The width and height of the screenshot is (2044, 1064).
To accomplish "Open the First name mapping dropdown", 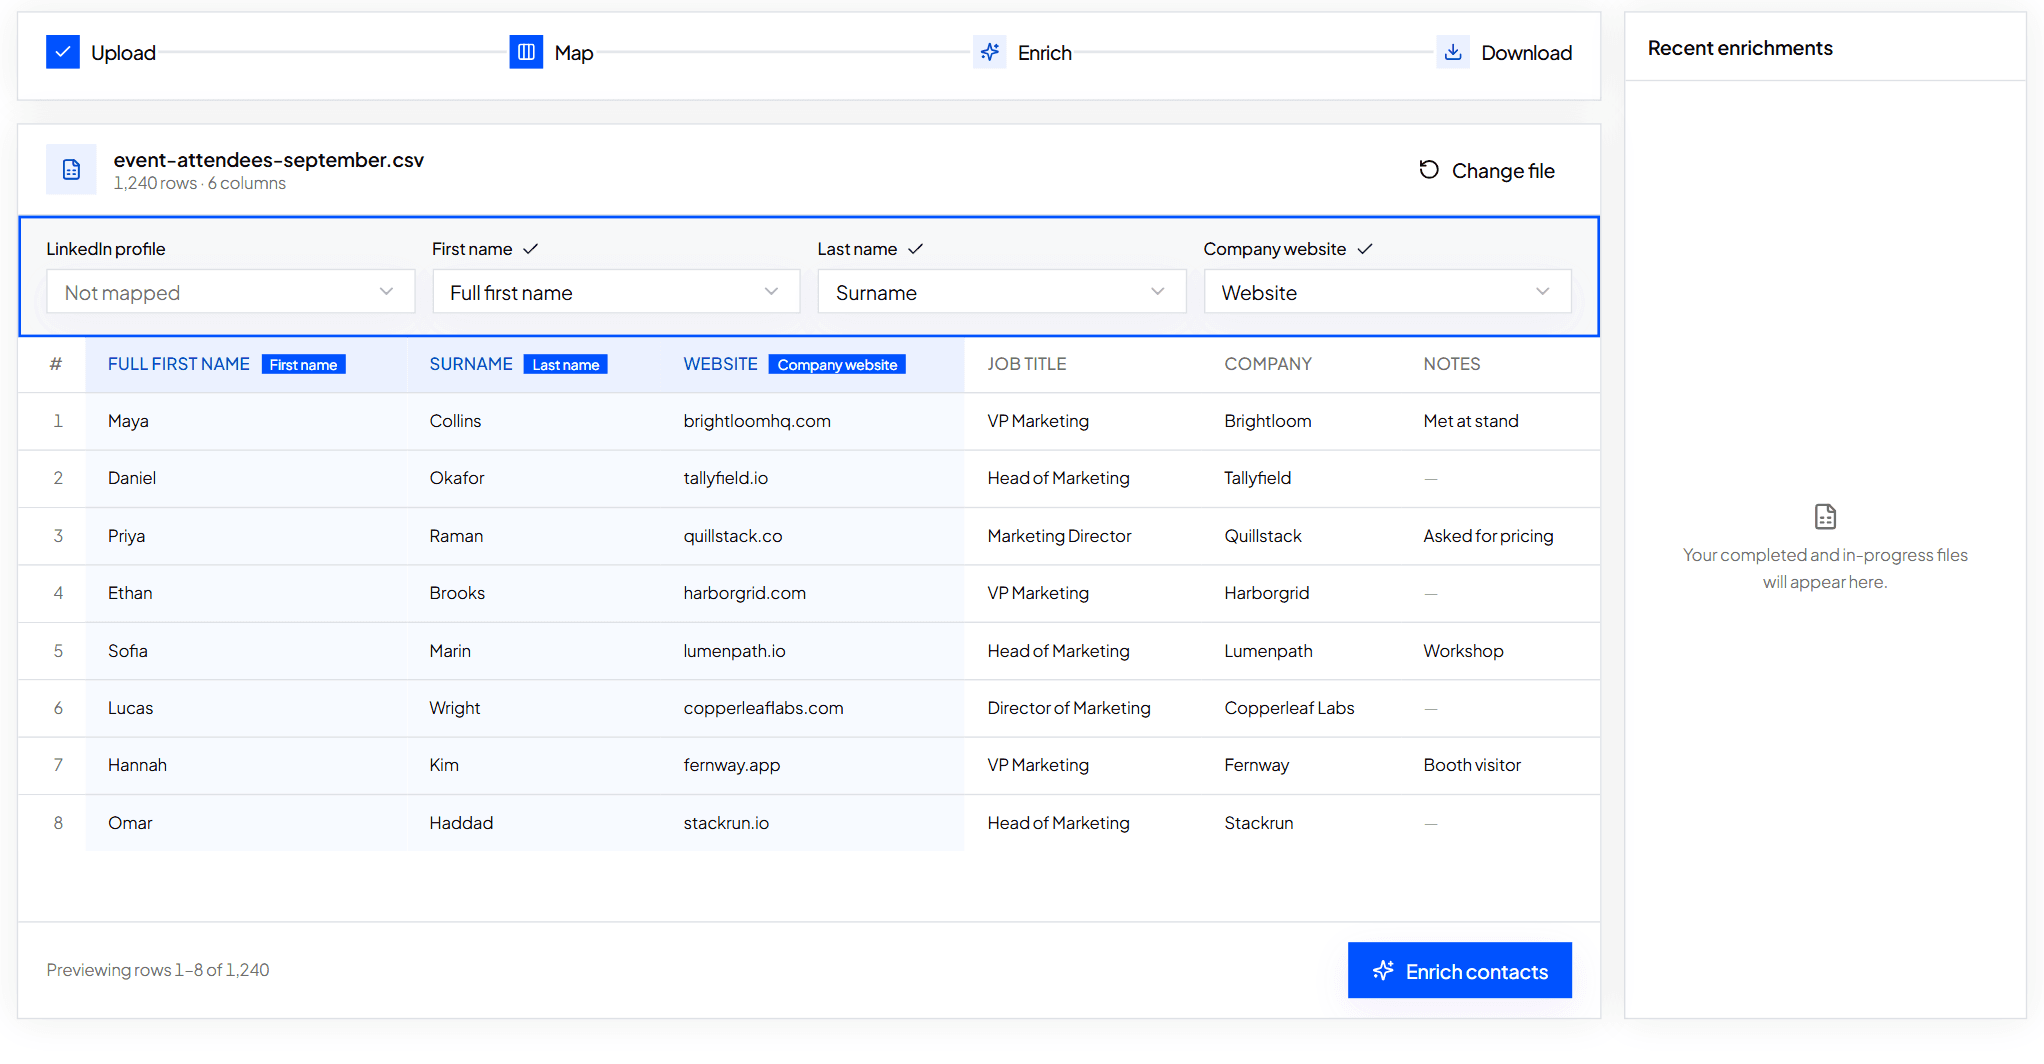I will click(x=616, y=292).
